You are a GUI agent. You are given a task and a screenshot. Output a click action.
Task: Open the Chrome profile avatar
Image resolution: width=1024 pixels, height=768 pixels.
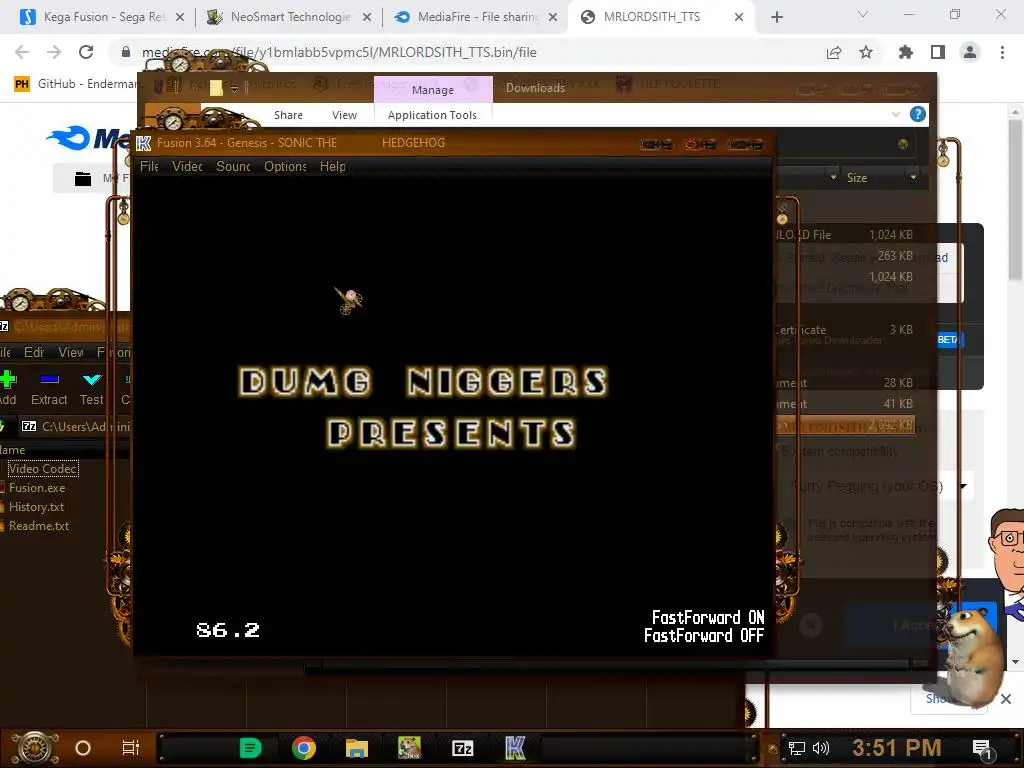click(970, 52)
